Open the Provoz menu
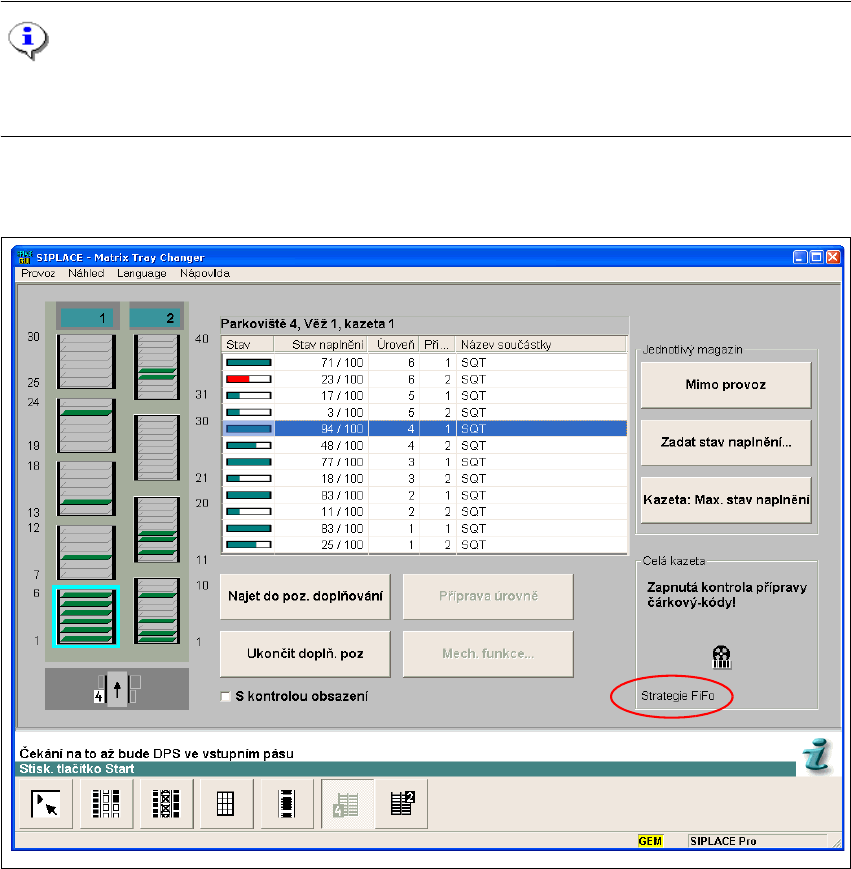The image size is (851, 869). tap(39, 273)
